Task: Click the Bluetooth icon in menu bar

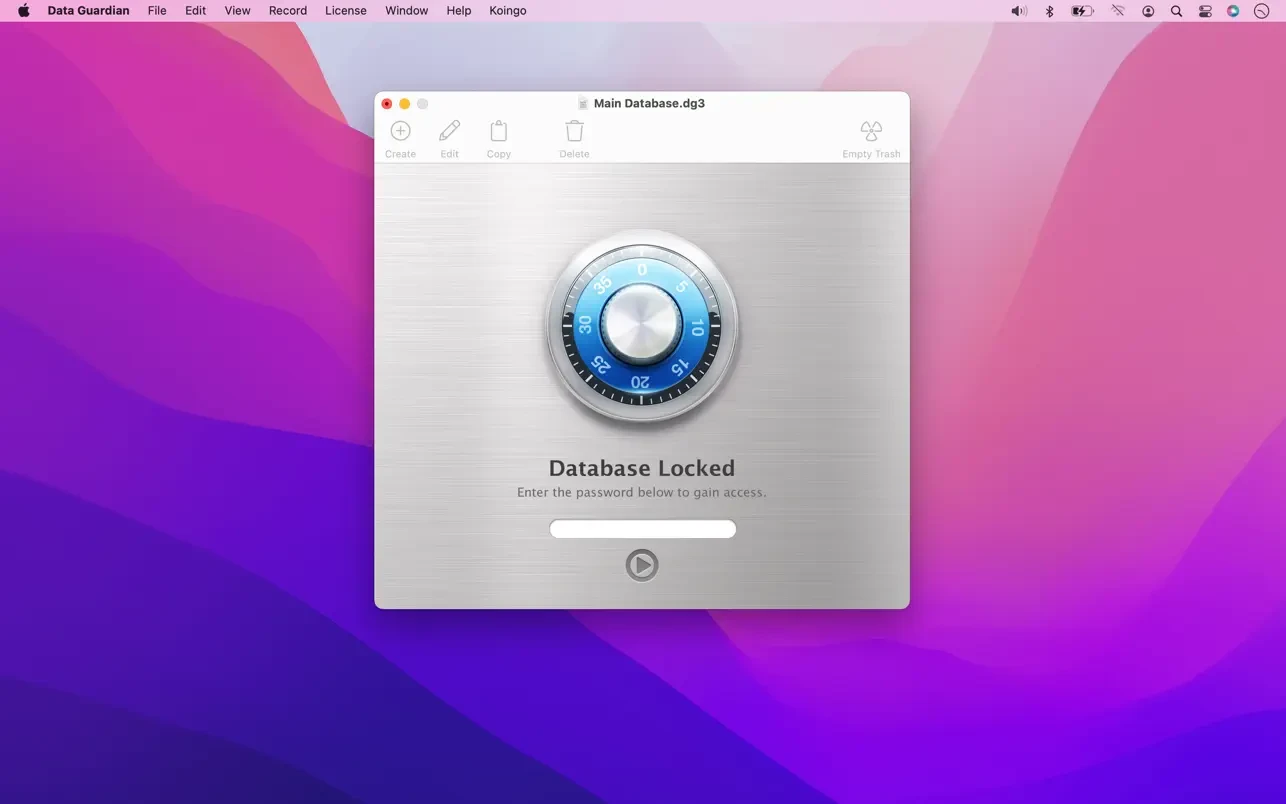Action: click(1049, 11)
